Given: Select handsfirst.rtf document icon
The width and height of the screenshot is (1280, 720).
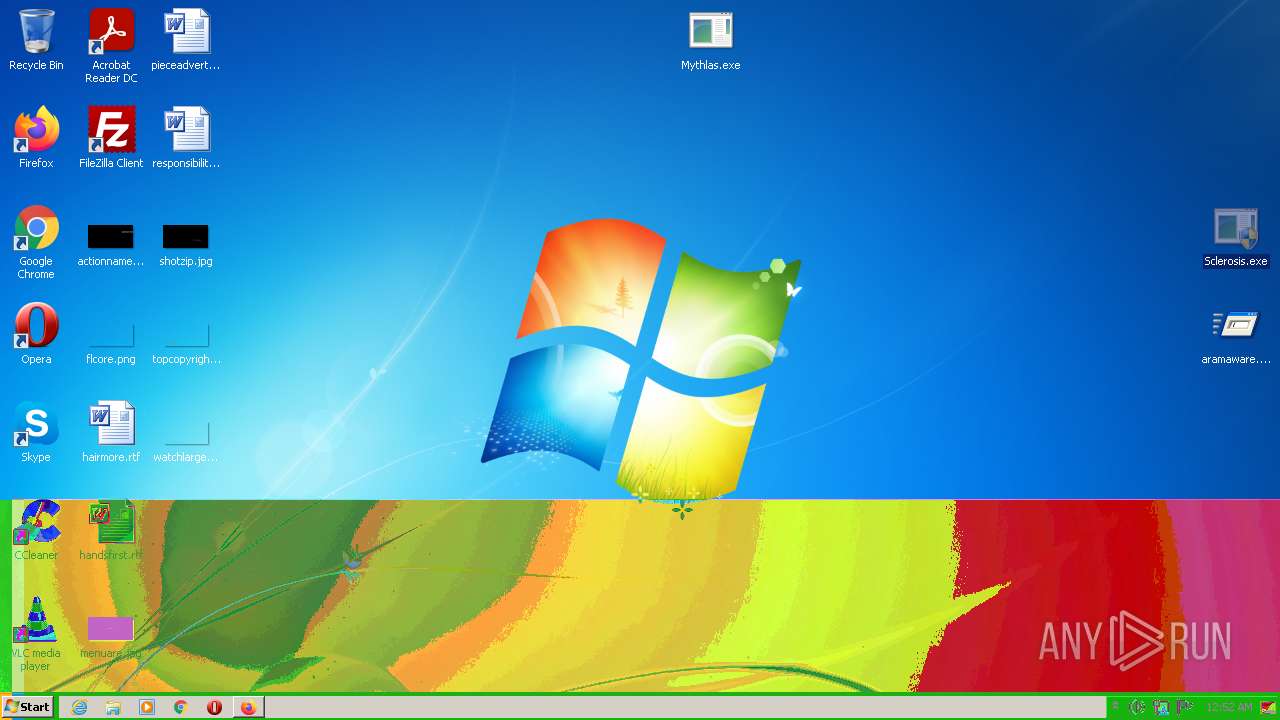Looking at the screenshot, I should tap(111, 530).
